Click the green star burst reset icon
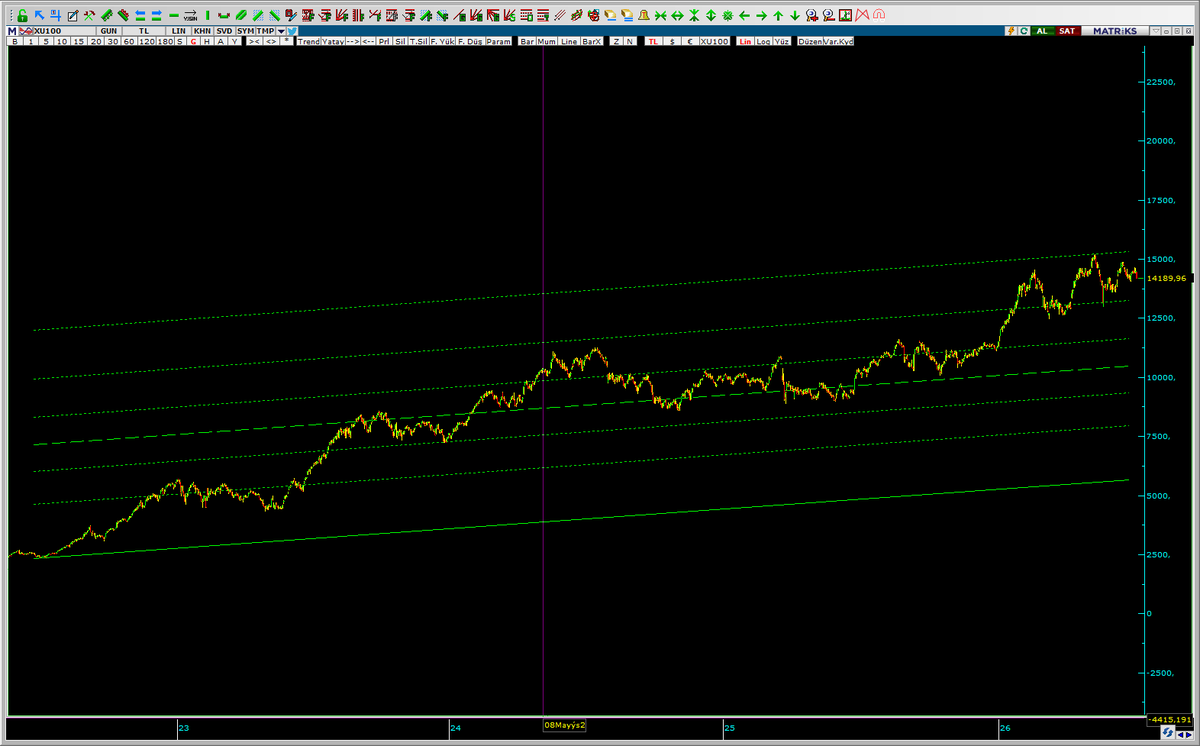This screenshot has width=1200, height=746. pos(728,15)
